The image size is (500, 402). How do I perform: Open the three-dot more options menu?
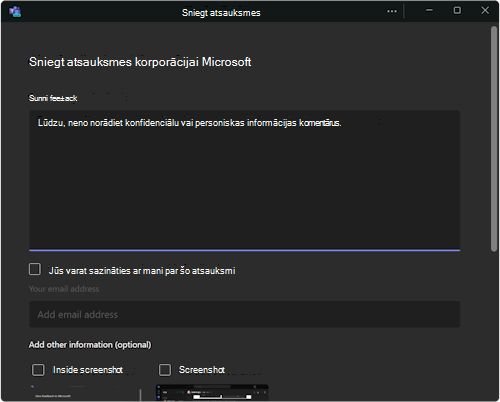(392, 11)
